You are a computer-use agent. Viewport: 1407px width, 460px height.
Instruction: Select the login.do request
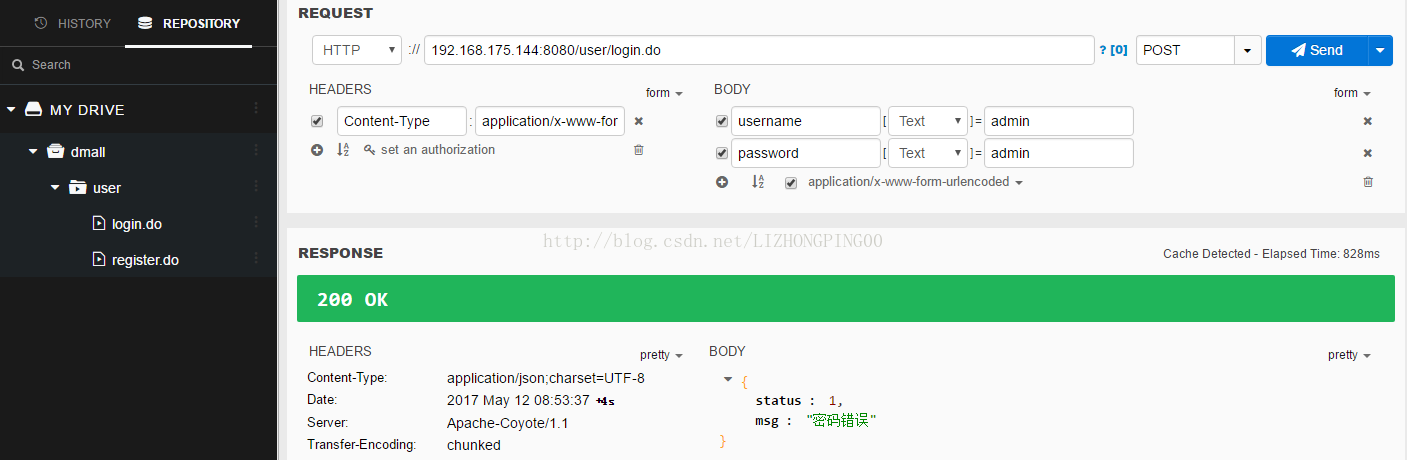tap(138, 223)
